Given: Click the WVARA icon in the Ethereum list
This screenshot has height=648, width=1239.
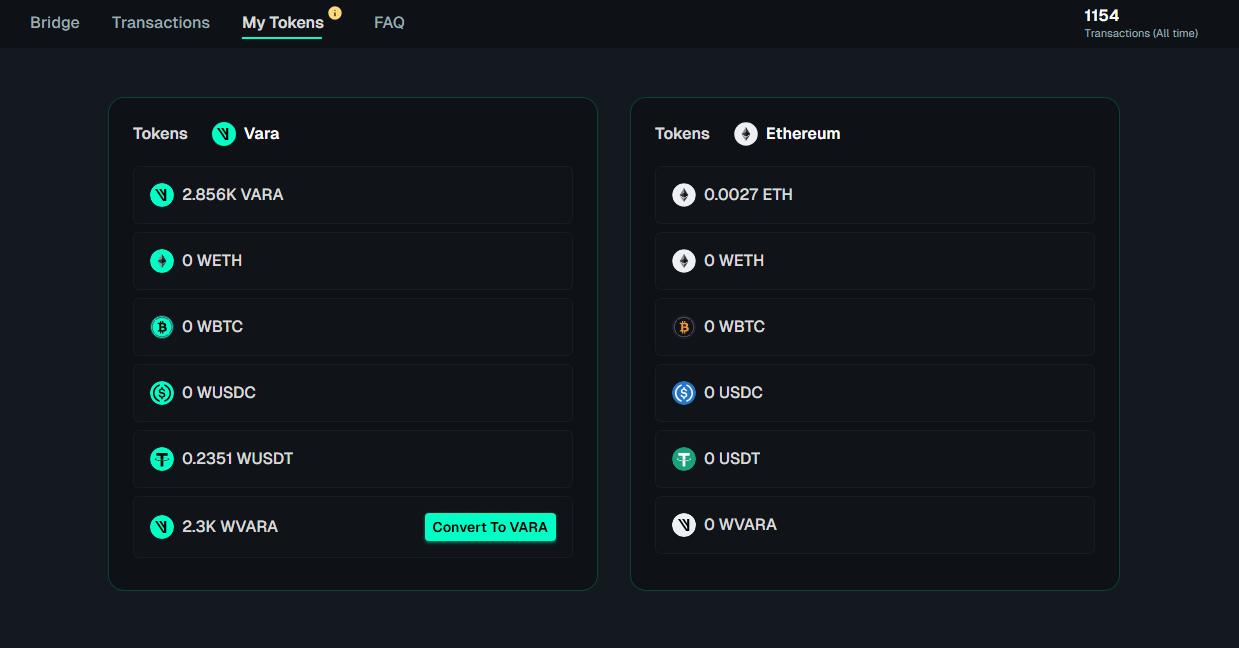Looking at the screenshot, I should (684, 525).
